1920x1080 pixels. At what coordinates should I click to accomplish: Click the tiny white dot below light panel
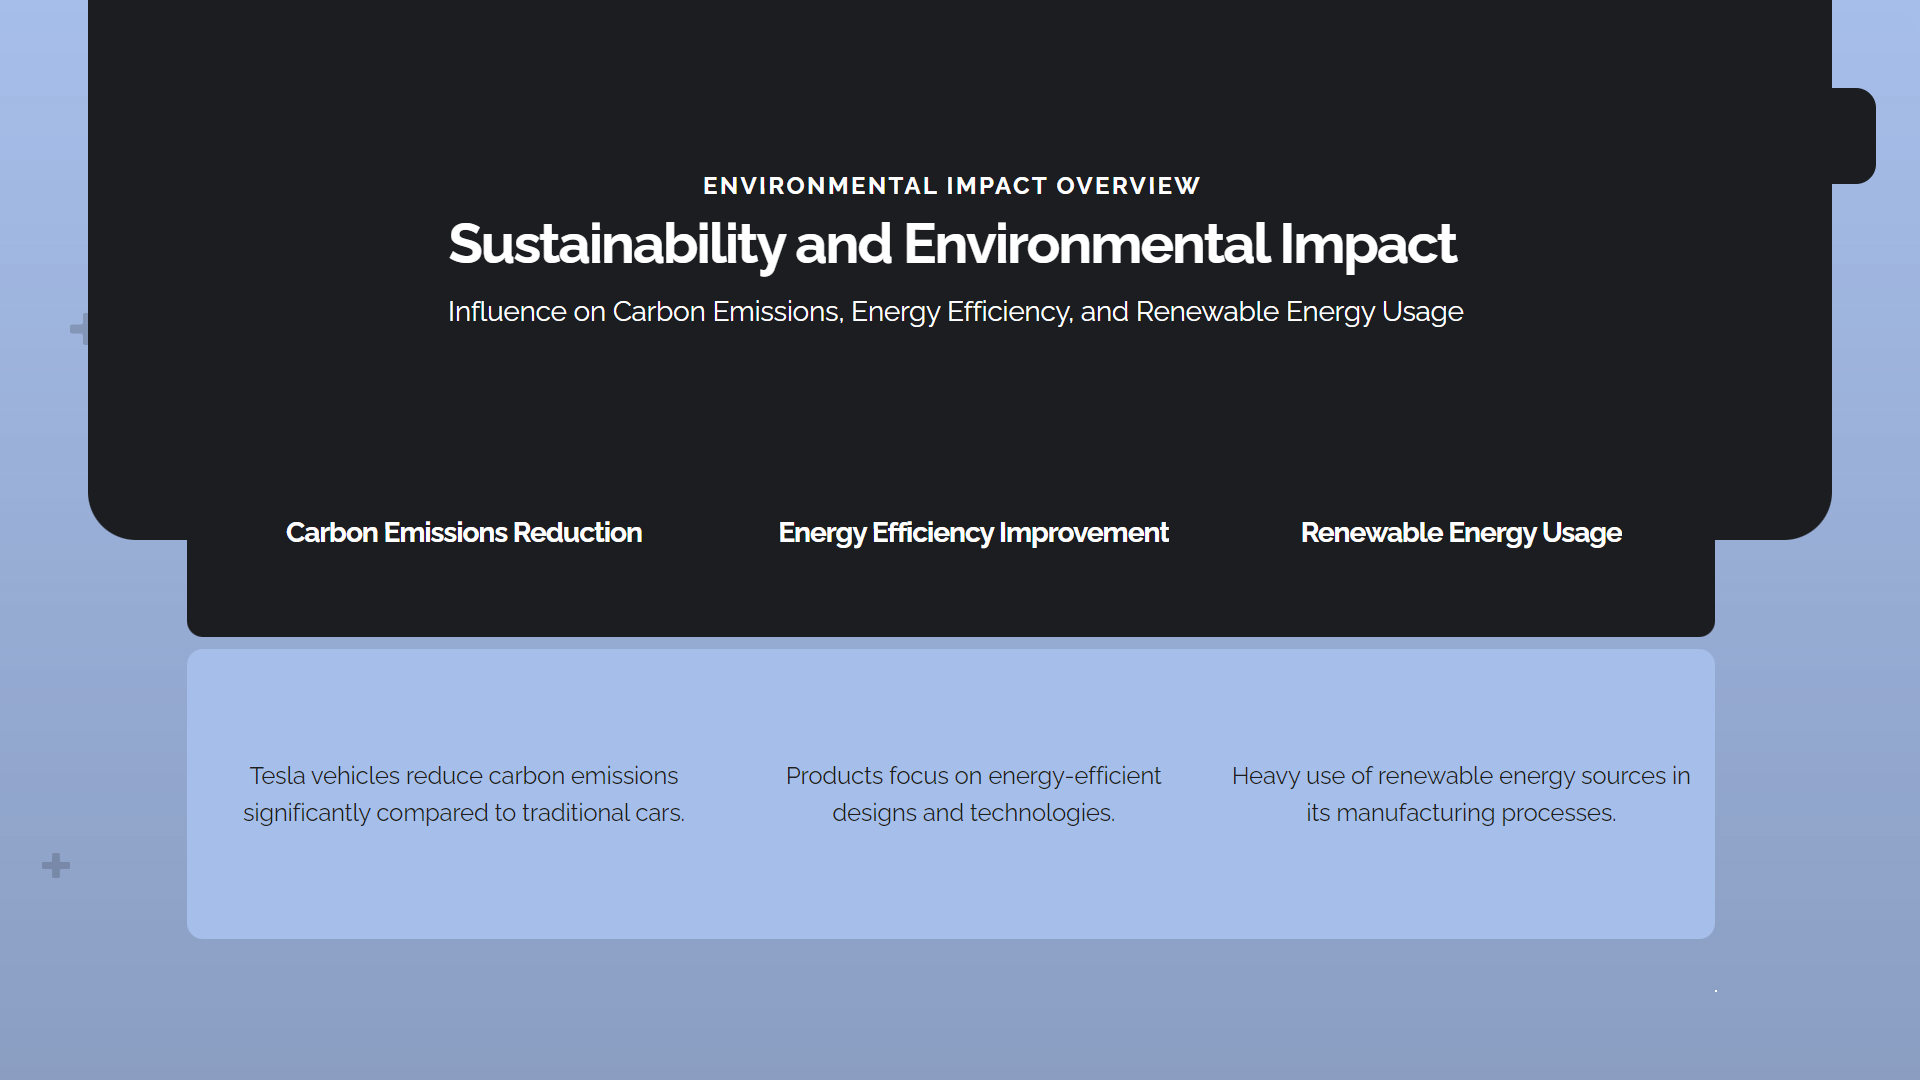click(x=1716, y=990)
